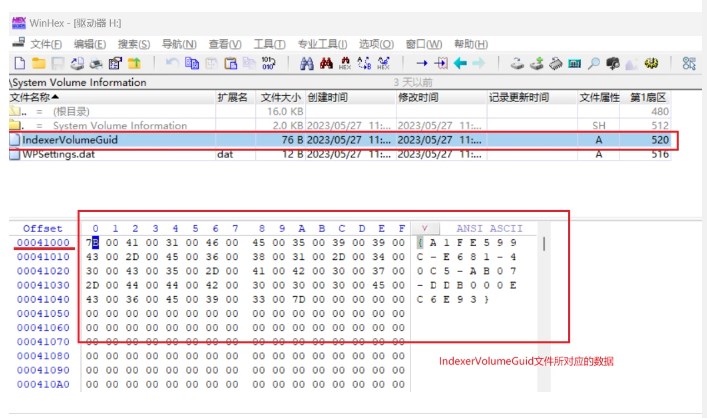The image size is (707, 418).
Task: Select the (根目录) parent directory row
Action: click(340, 111)
